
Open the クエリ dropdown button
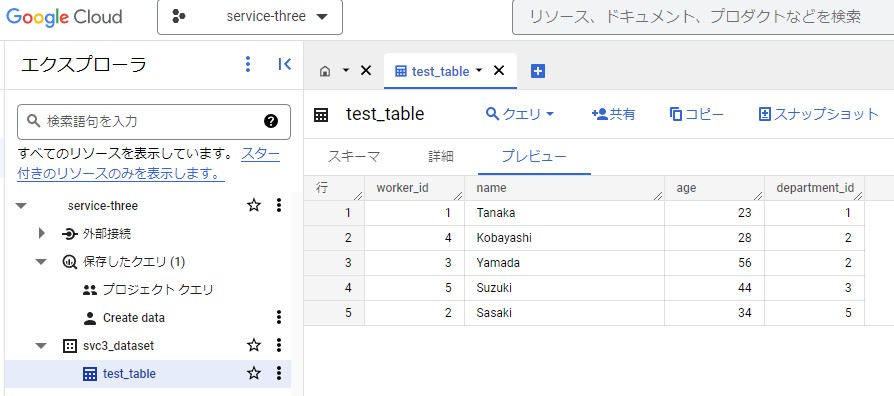click(519, 114)
